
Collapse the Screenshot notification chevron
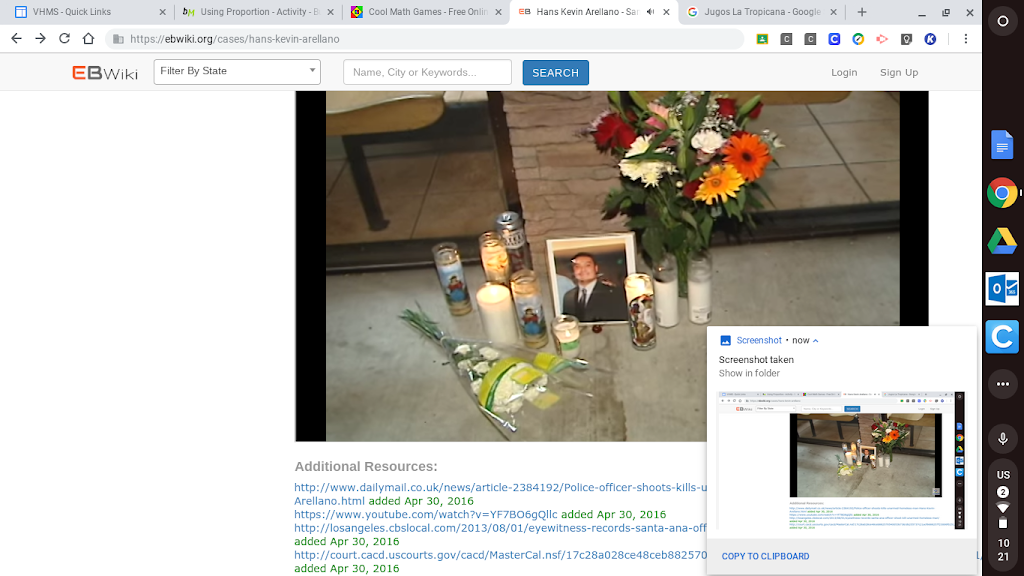[816, 341]
